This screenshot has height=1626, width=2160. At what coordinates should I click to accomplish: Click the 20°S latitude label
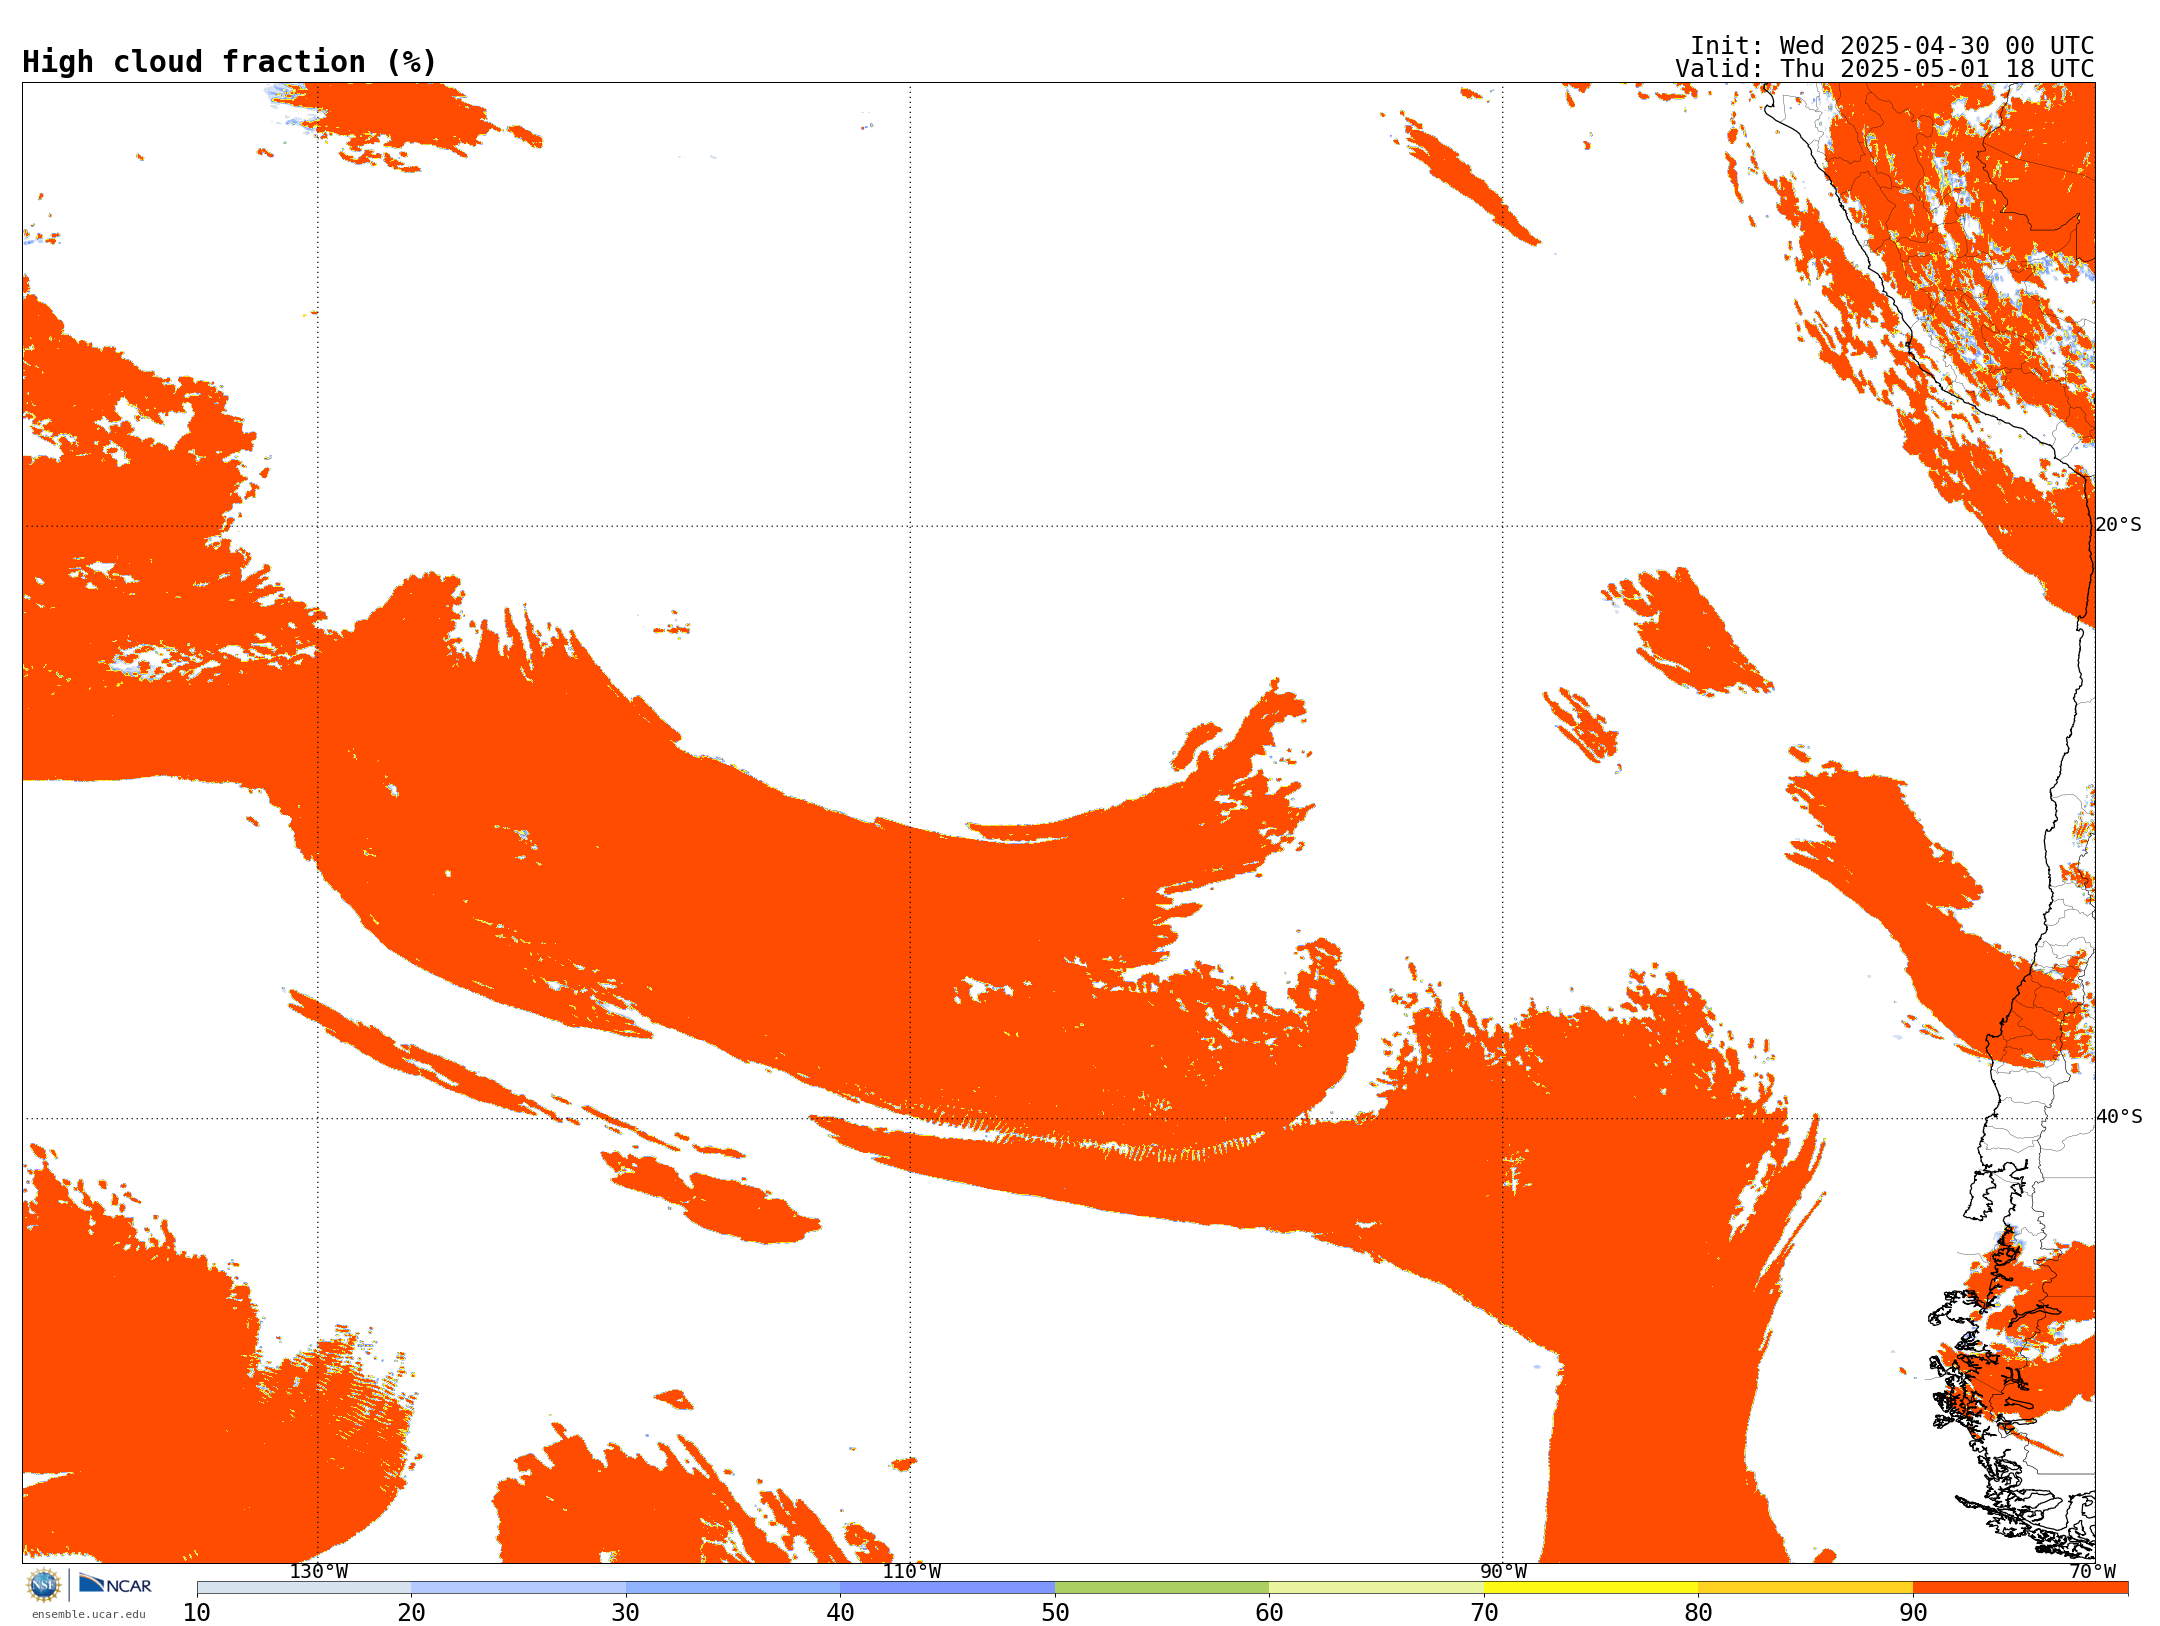pyautogui.click(x=2118, y=525)
